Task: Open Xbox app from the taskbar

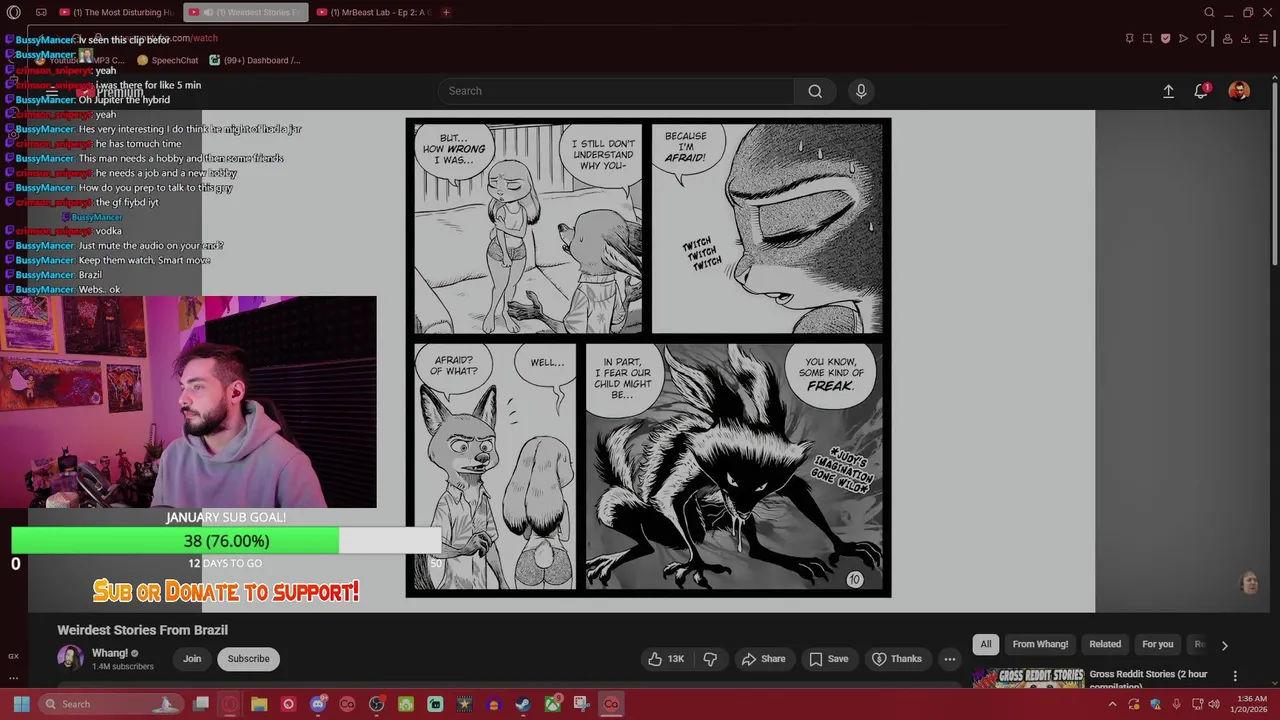Action: pyautogui.click(x=552, y=704)
